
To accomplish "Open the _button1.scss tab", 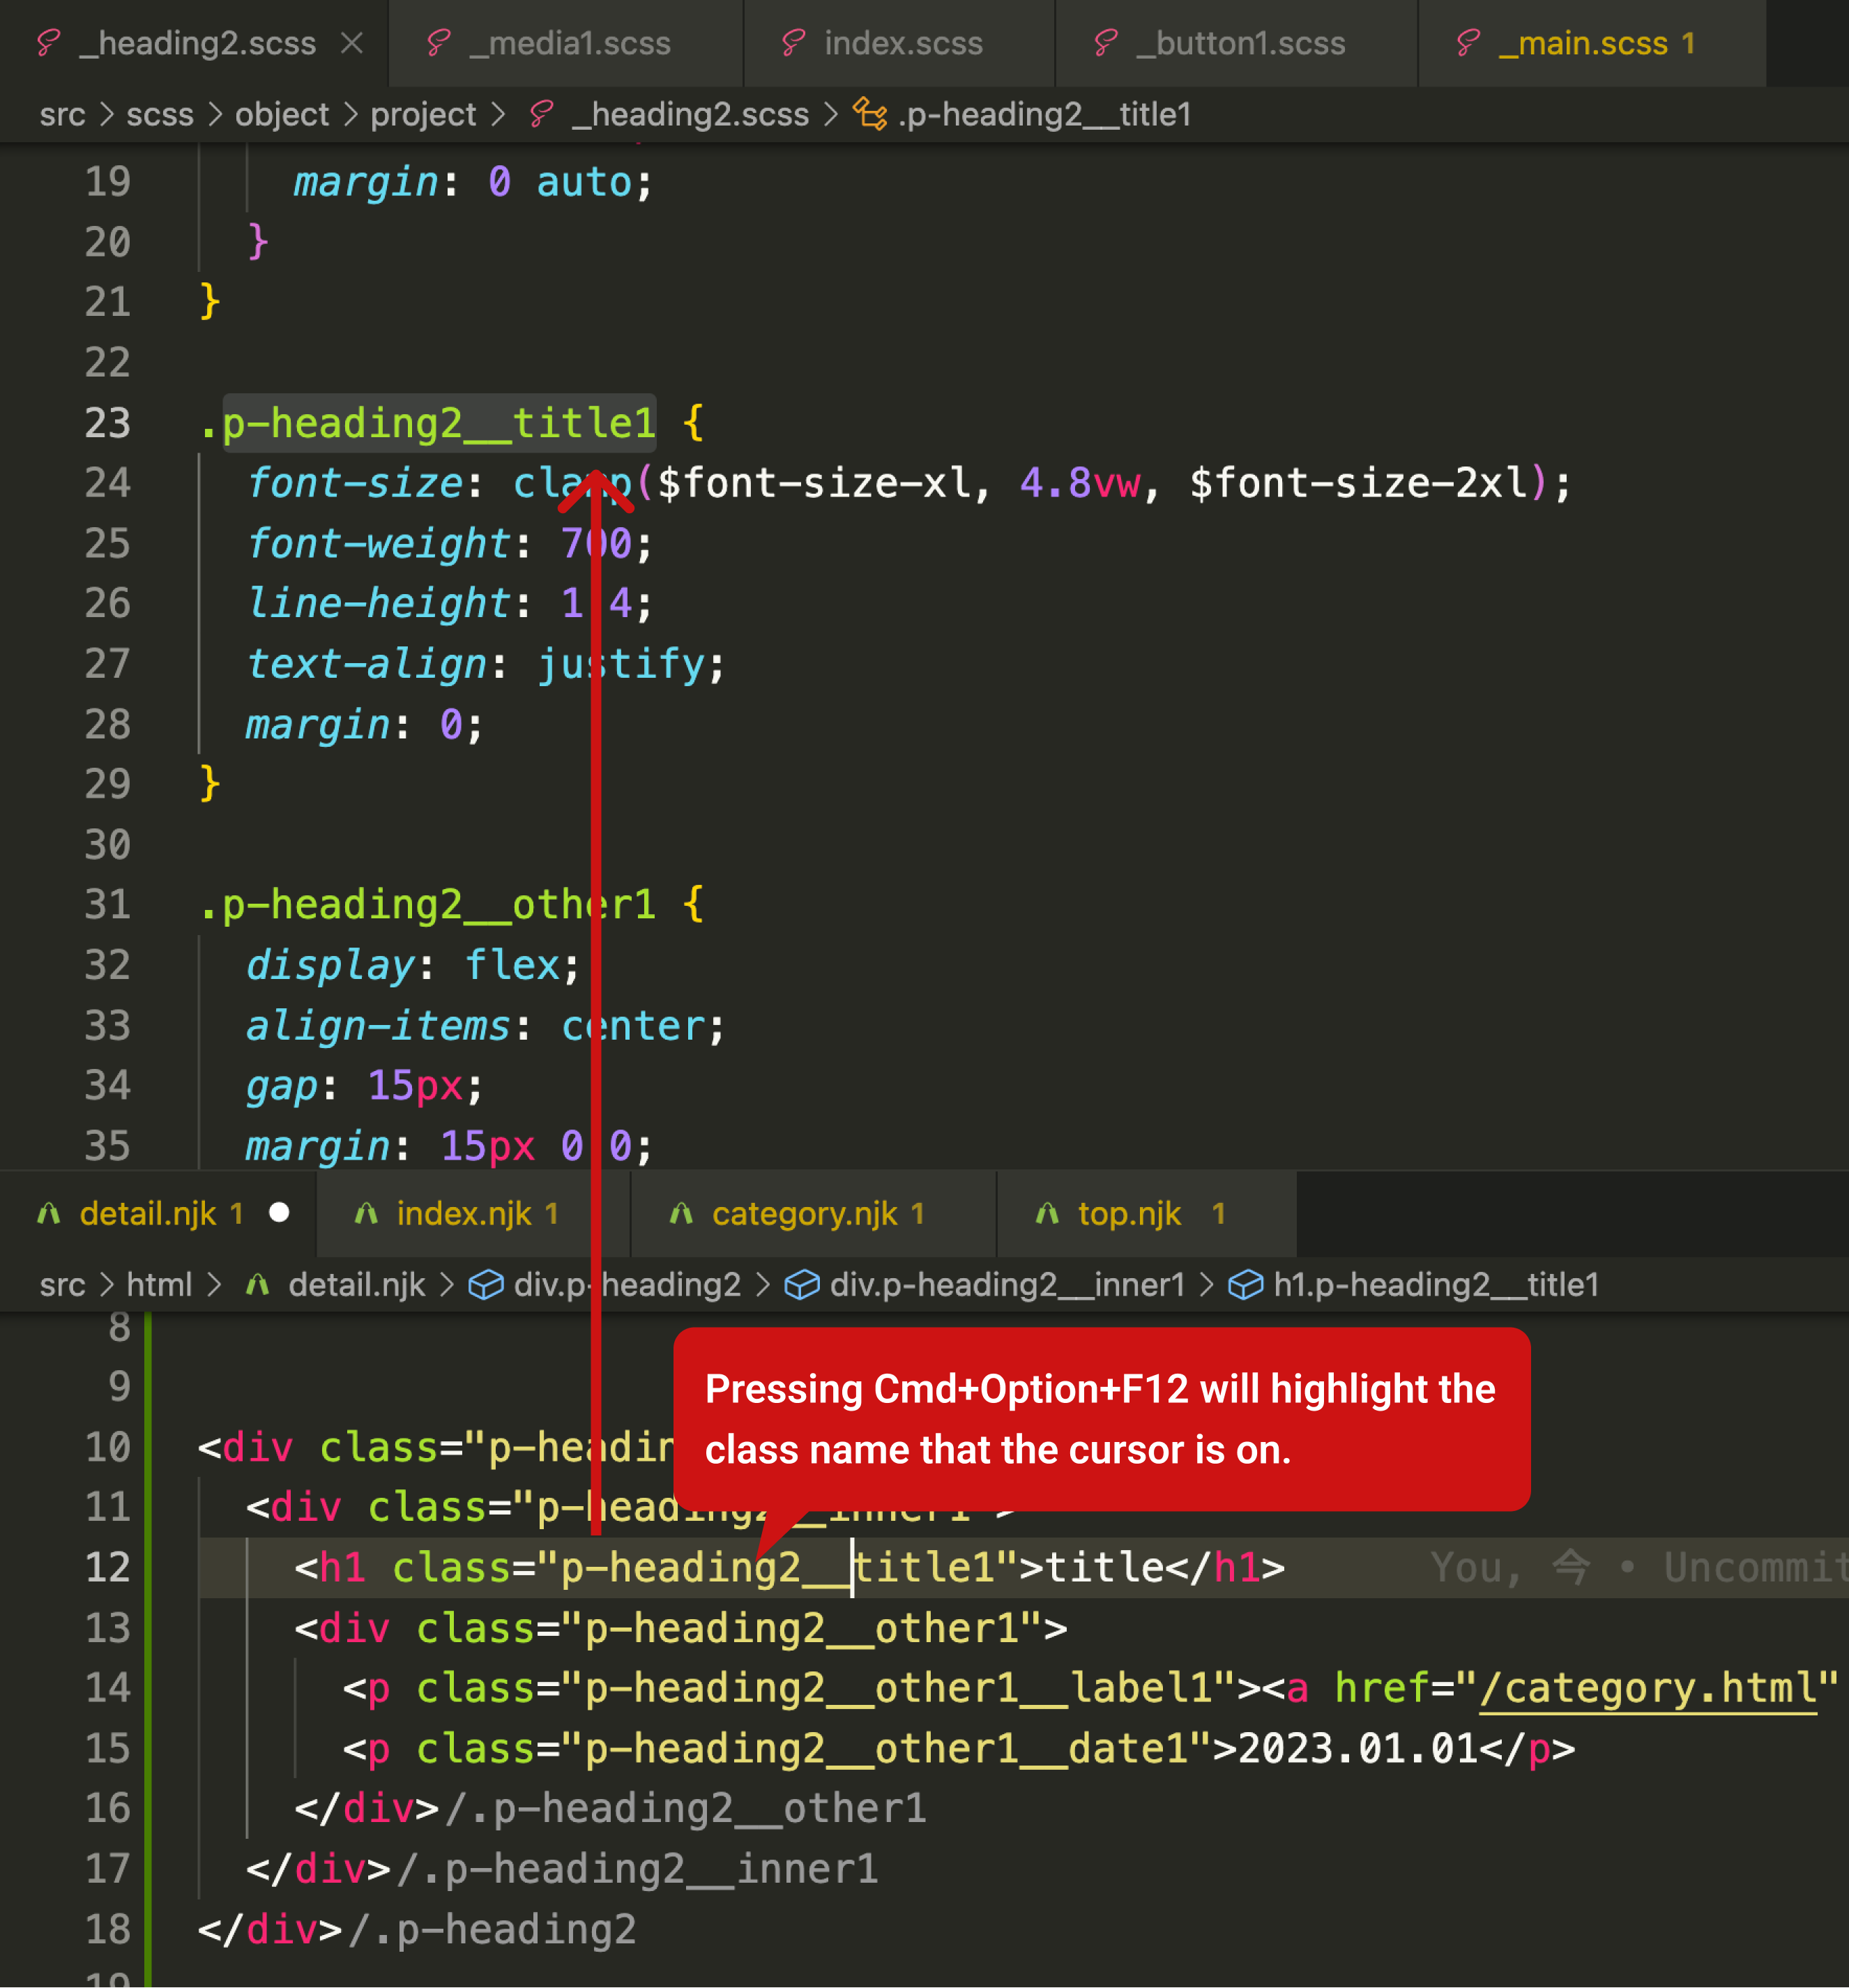I will click(x=1236, y=43).
